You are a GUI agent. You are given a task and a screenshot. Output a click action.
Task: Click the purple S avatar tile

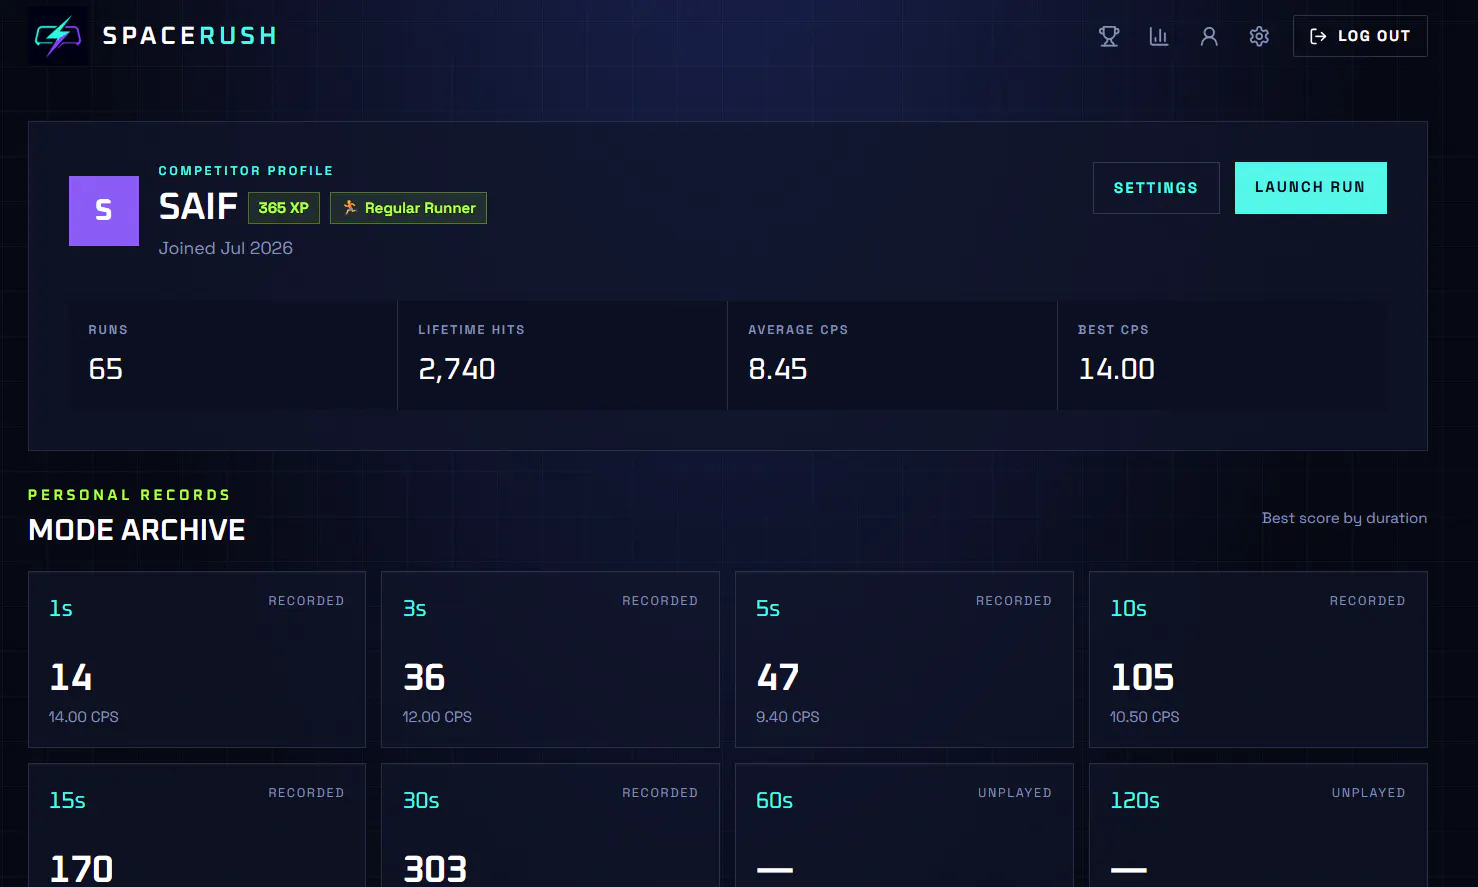pyautogui.click(x=104, y=211)
